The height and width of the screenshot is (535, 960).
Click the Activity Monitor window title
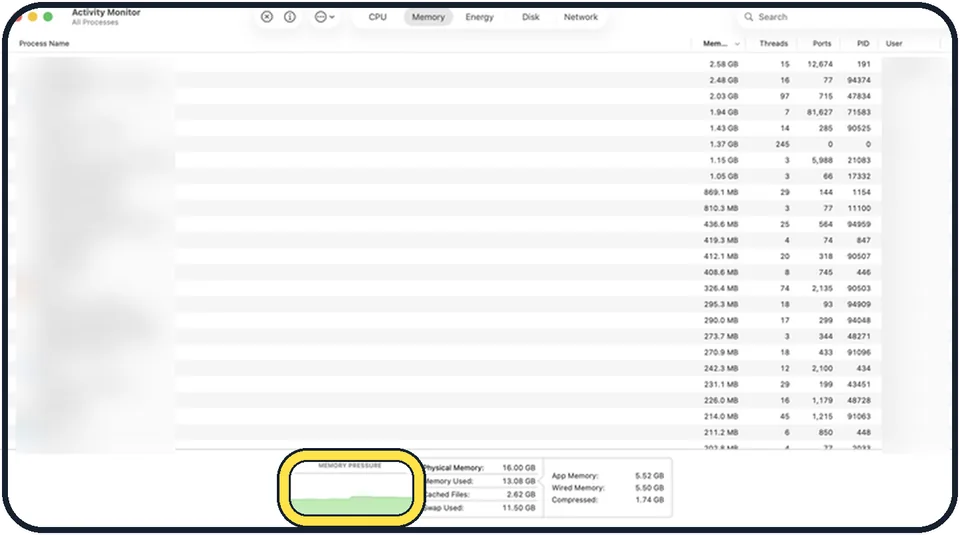(x=106, y=12)
